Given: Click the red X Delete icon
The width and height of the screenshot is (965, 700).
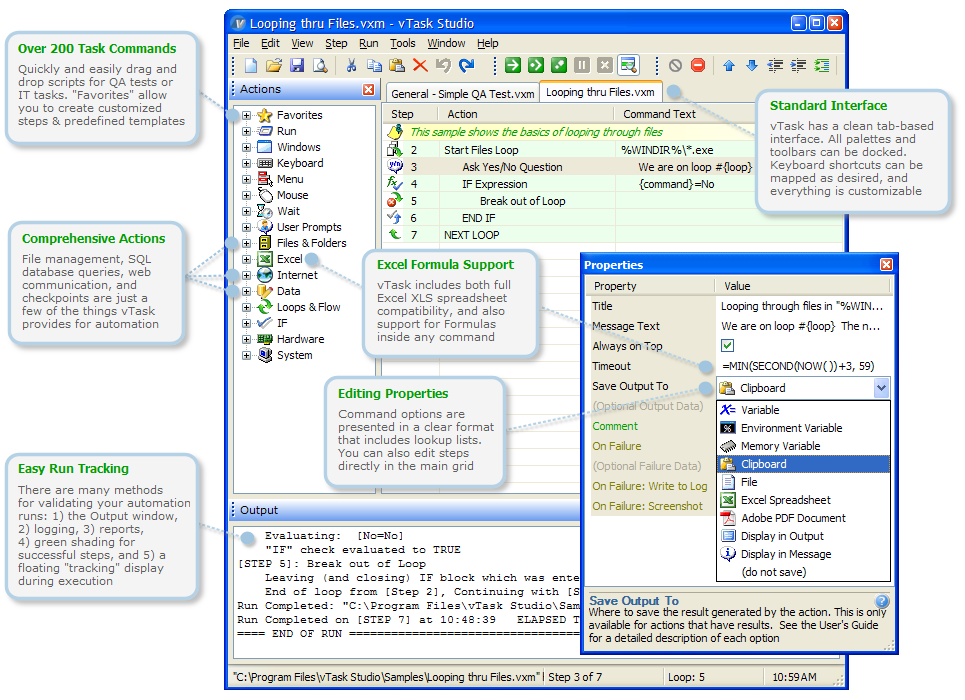Looking at the screenshot, I should [x=420, y=66].
